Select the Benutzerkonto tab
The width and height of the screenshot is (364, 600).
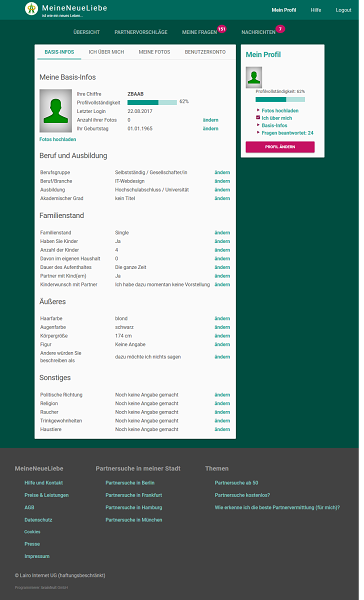(x=205, y=52)
